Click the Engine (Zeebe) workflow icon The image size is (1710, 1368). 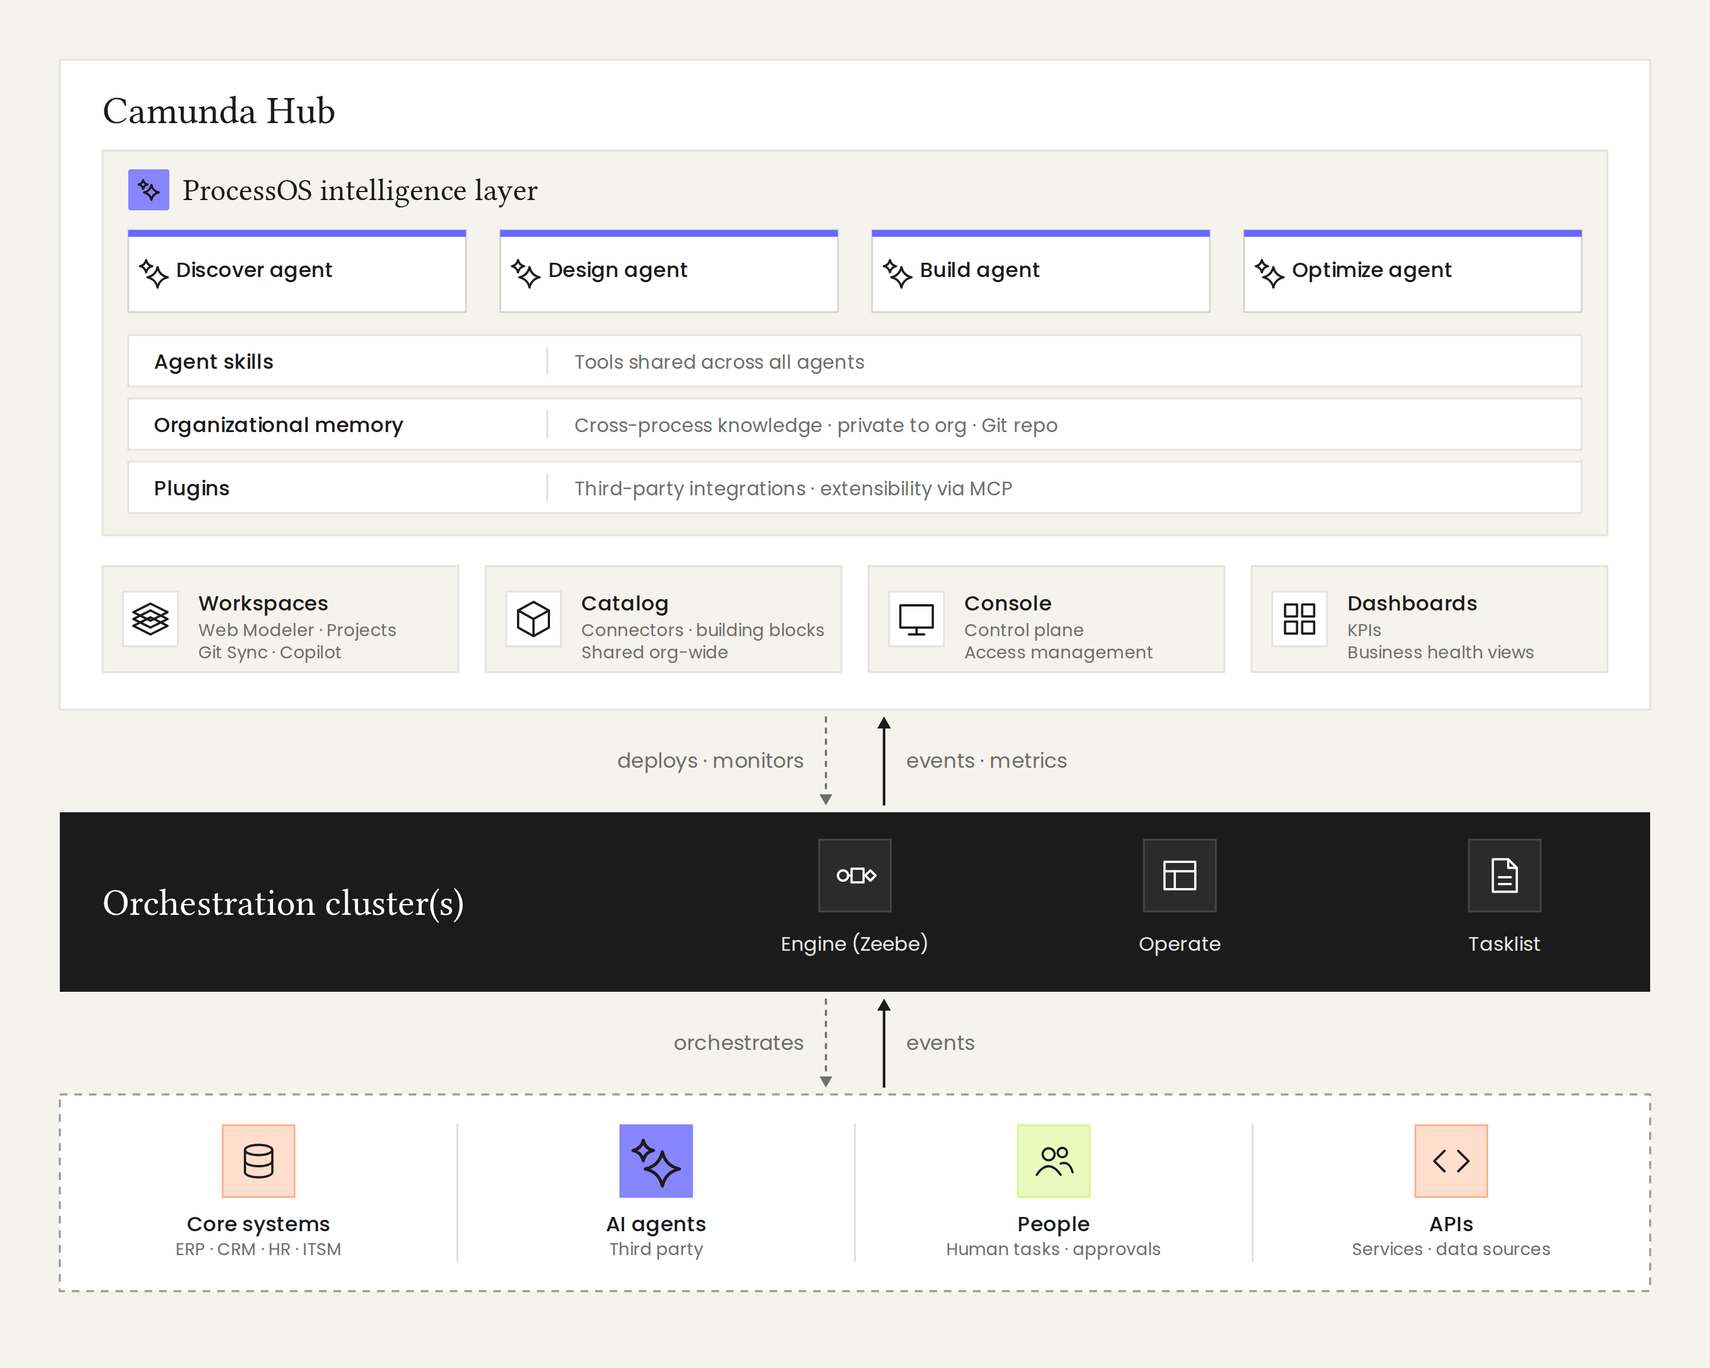pos(855,875)
